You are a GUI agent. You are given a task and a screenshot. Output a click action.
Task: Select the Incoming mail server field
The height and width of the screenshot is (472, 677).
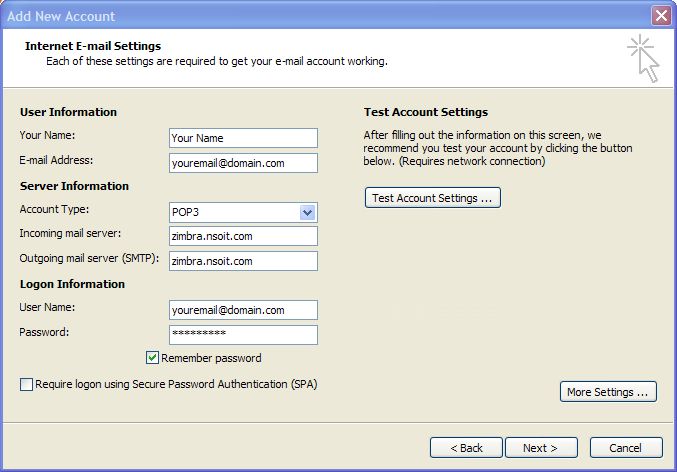click(243, 236)
